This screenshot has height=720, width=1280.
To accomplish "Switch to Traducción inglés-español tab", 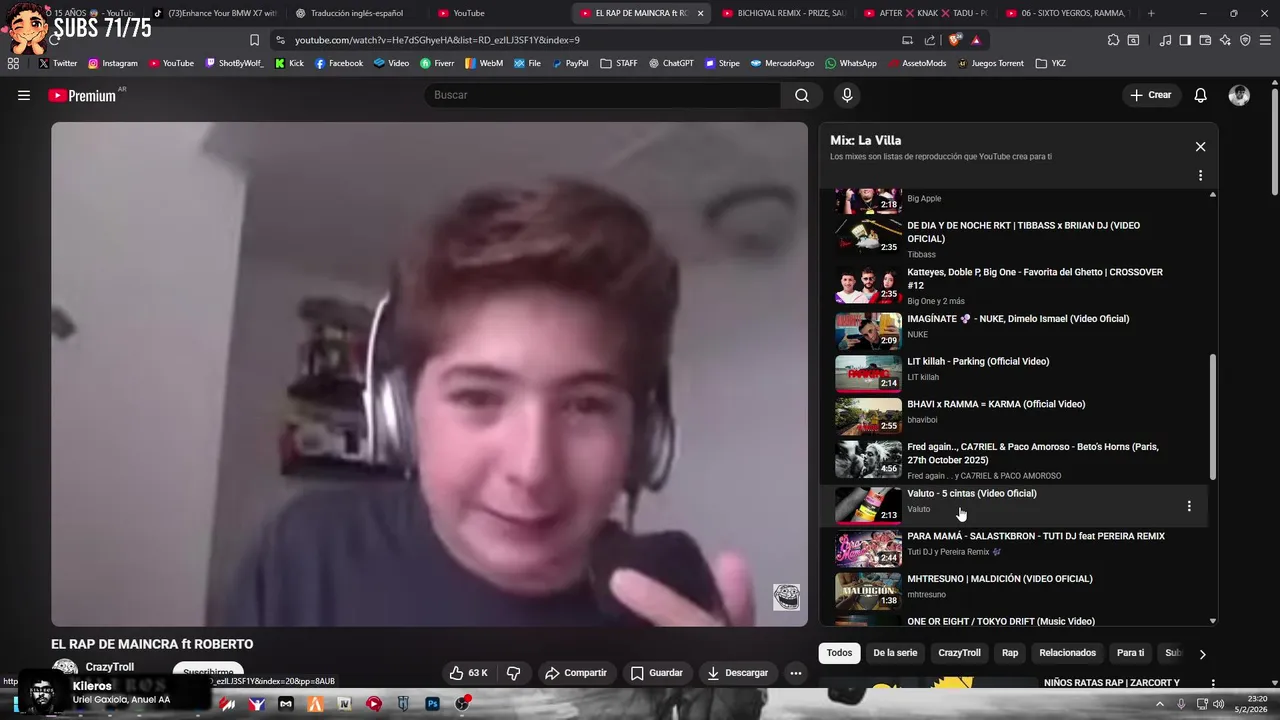I will tap(357, 13).
